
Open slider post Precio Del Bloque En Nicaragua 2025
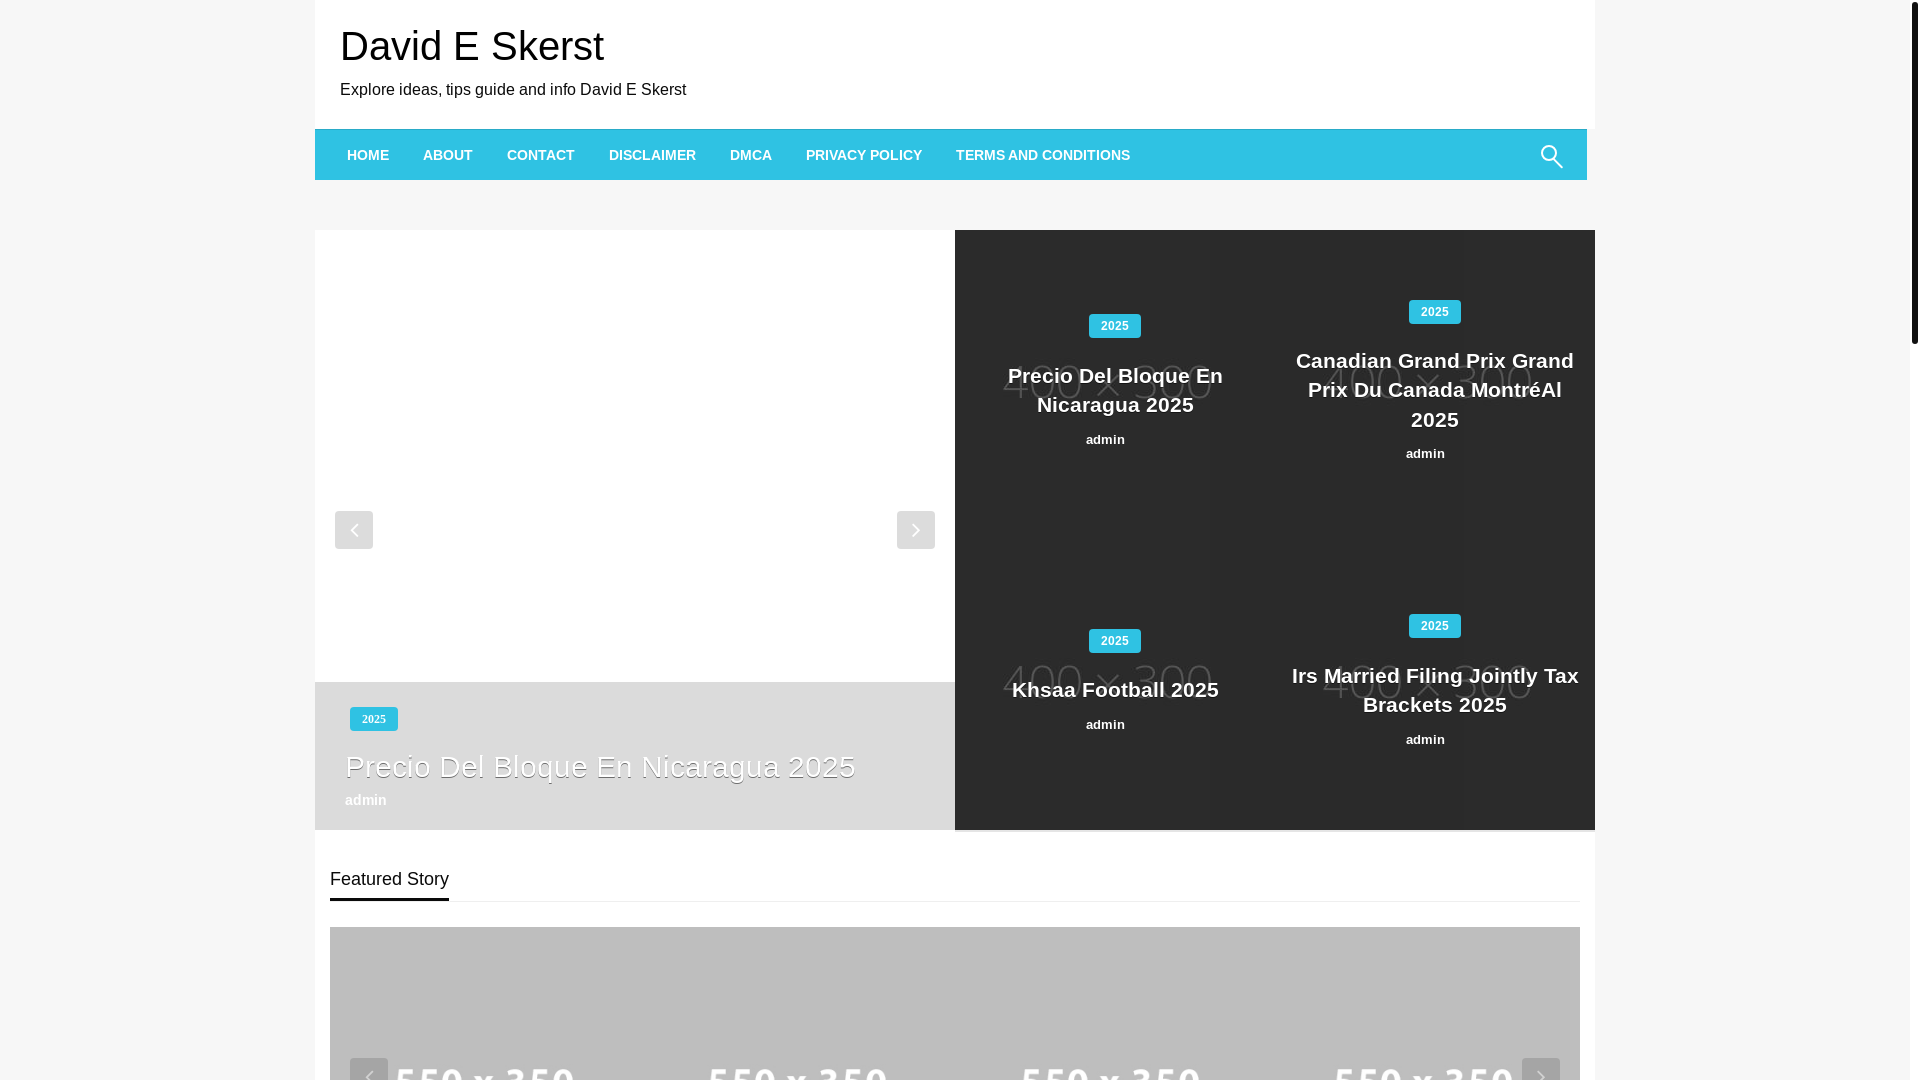point(600,767)
